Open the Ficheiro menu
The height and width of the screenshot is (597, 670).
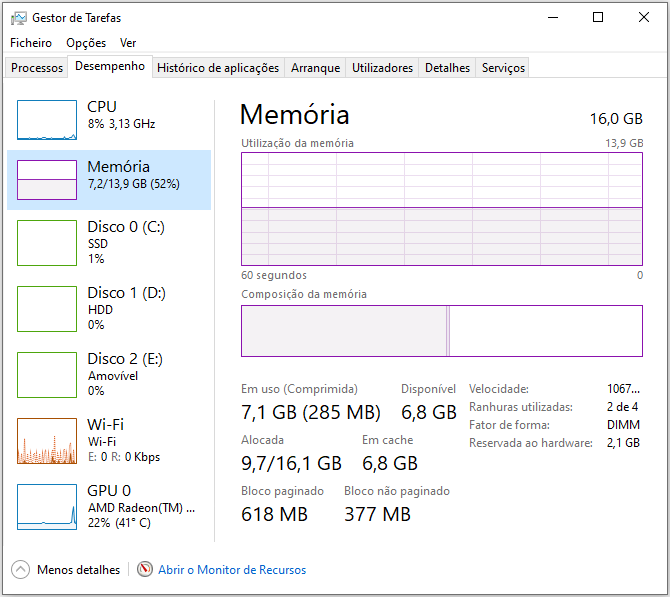[31, 43]
